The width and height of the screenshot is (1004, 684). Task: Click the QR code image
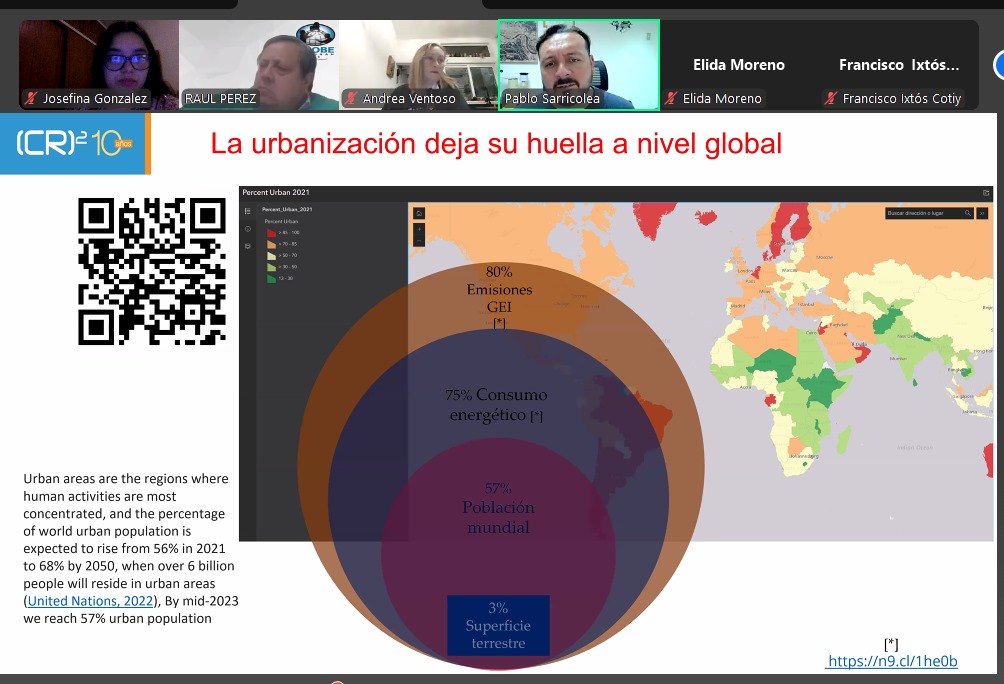(152, 271)
